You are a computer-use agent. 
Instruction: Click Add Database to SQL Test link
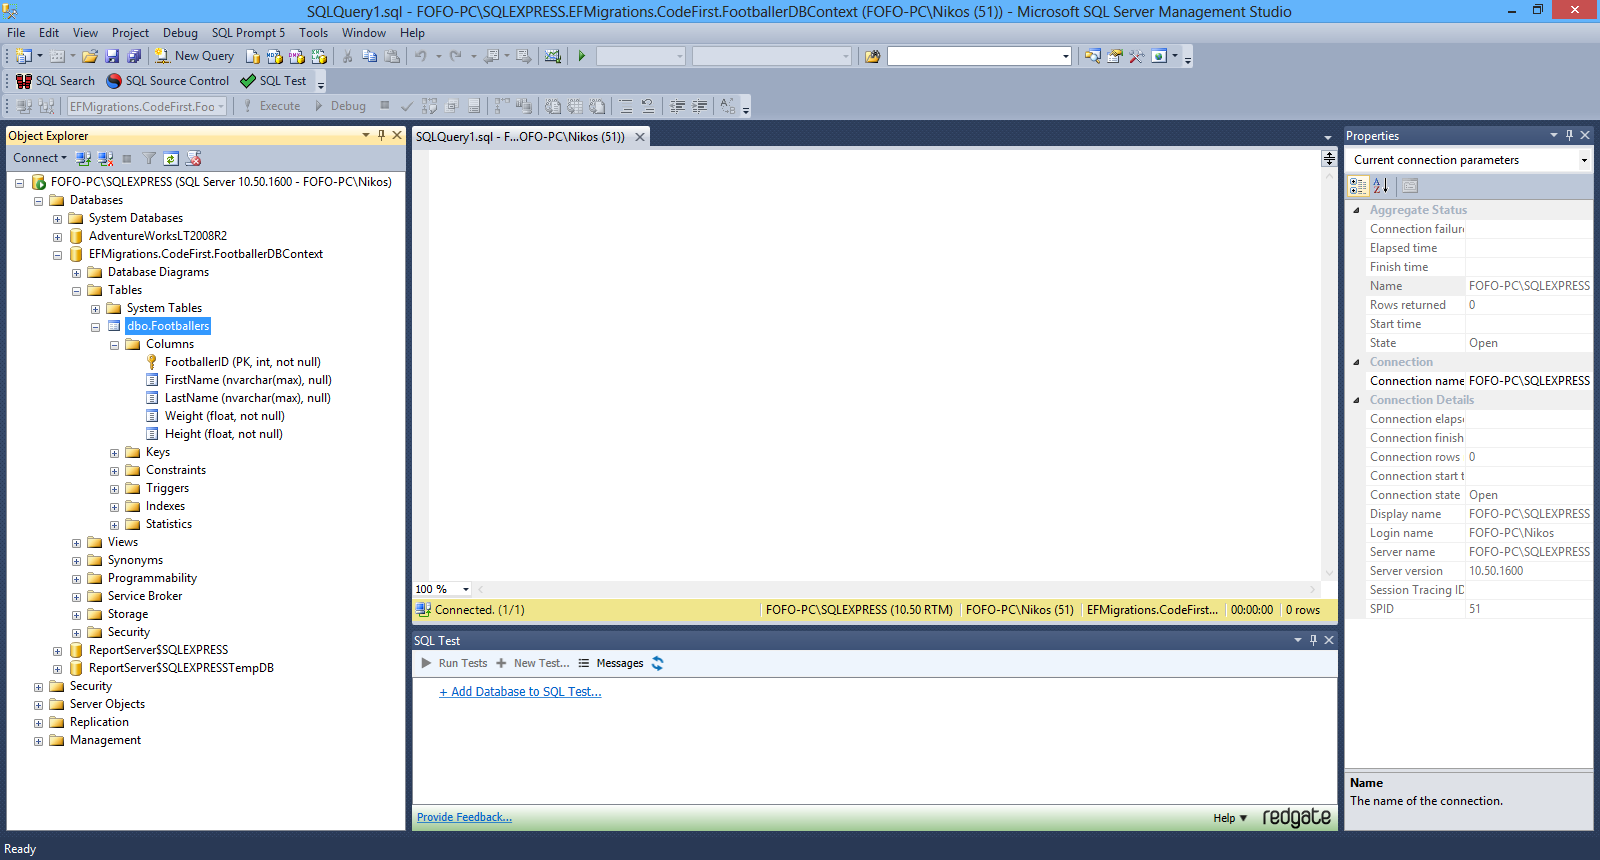click(x=520, y=692)
